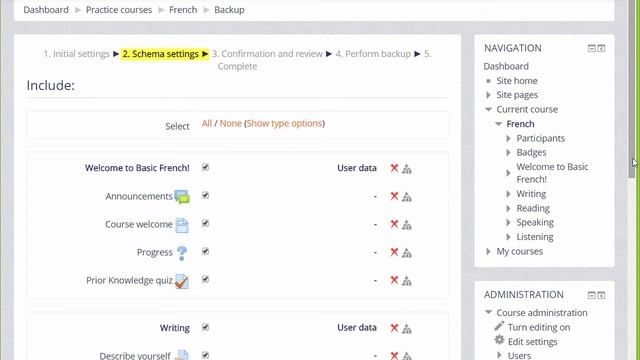Click the Announcements forum icon
Screen dimensions: 640x360
182,197
